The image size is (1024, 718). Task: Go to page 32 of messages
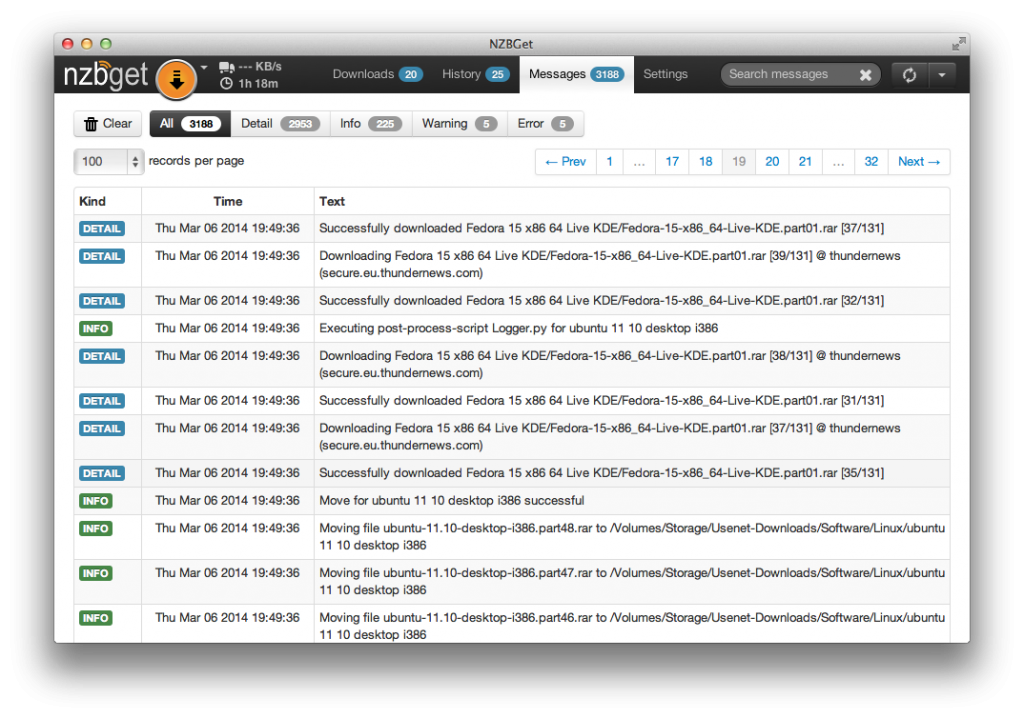(871, 161)
